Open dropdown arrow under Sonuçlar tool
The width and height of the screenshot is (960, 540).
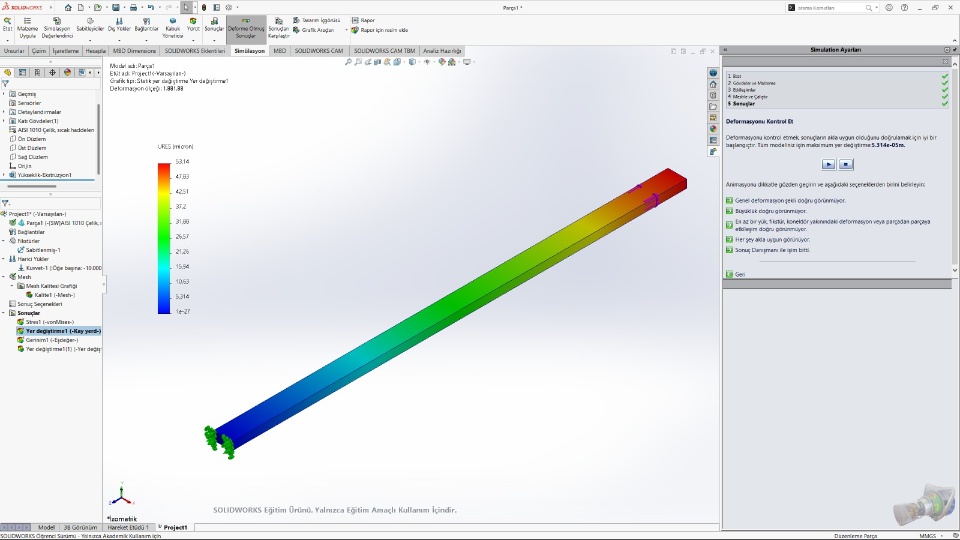(214, 40)
